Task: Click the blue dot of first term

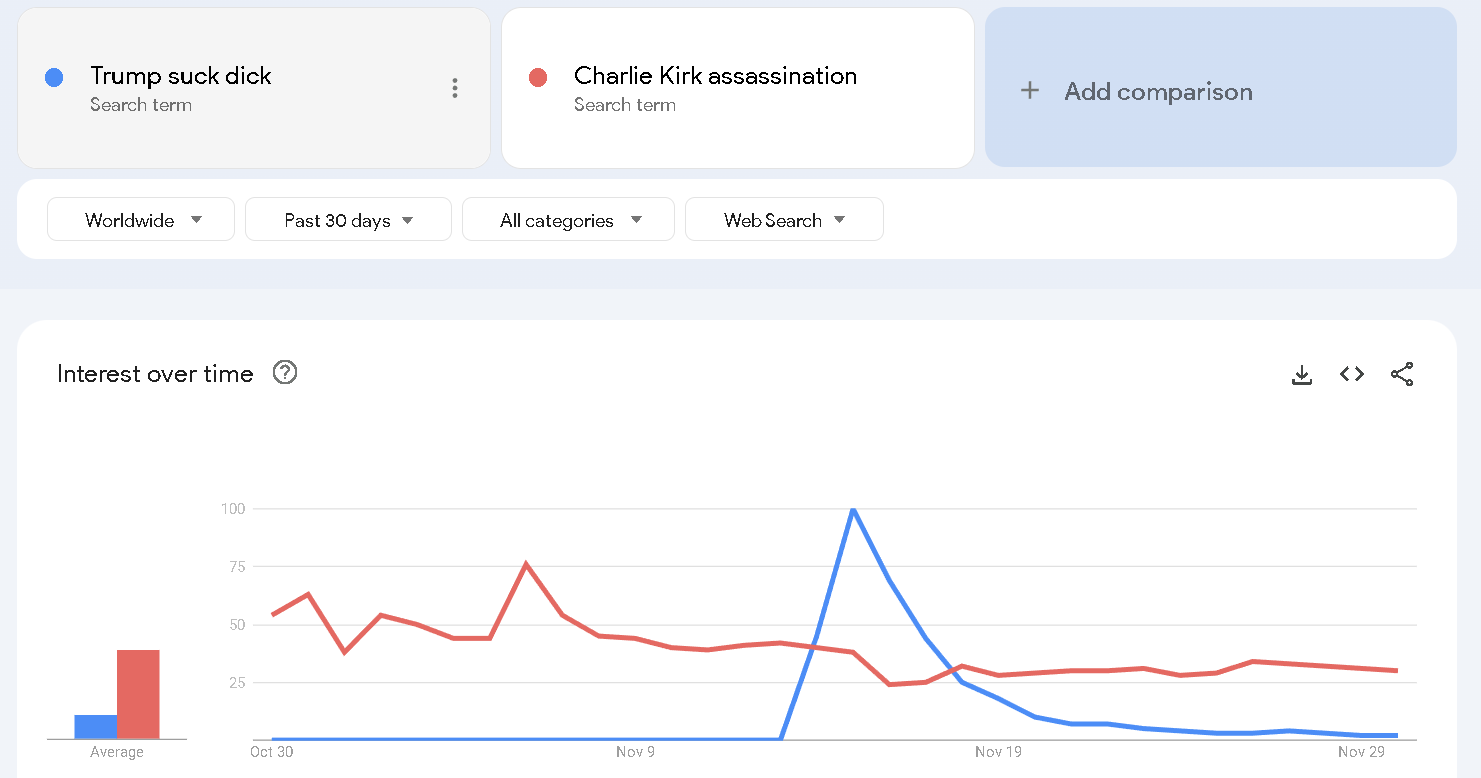Action: click(x=55, y=78)
